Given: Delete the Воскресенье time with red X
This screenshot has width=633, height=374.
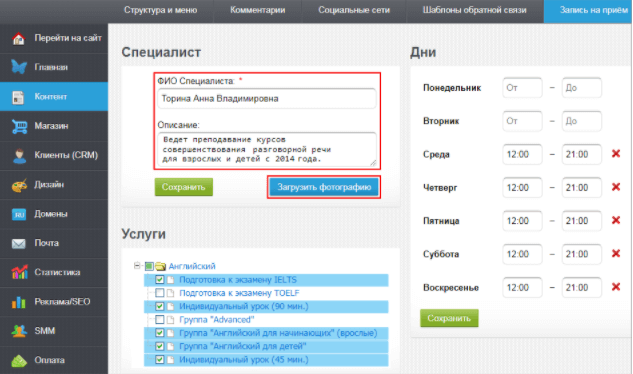Looking at the screenshot, I should point(616,287).
